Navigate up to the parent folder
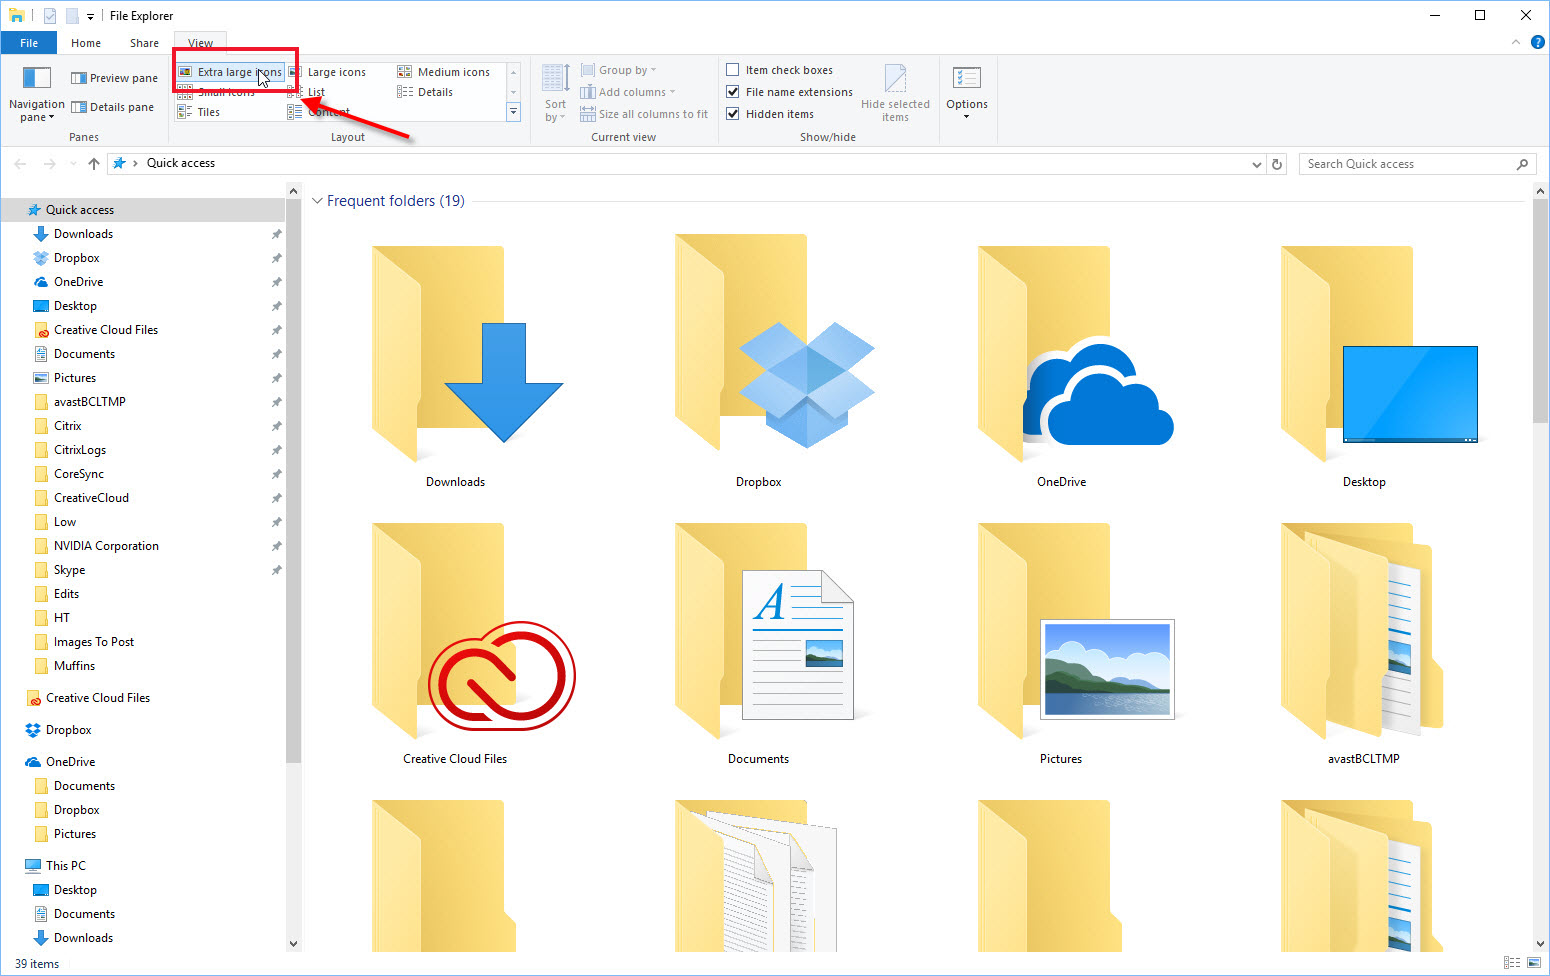The image size is (1550, 976). pos(93,163)
